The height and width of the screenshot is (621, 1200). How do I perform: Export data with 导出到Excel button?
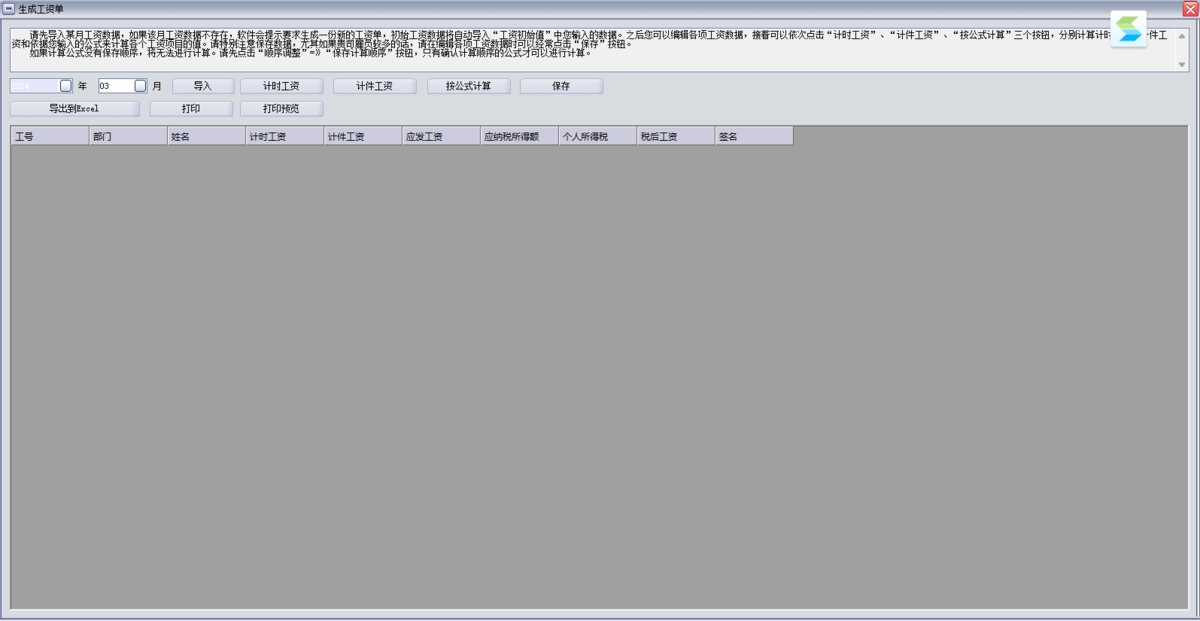tap(74, 108)
